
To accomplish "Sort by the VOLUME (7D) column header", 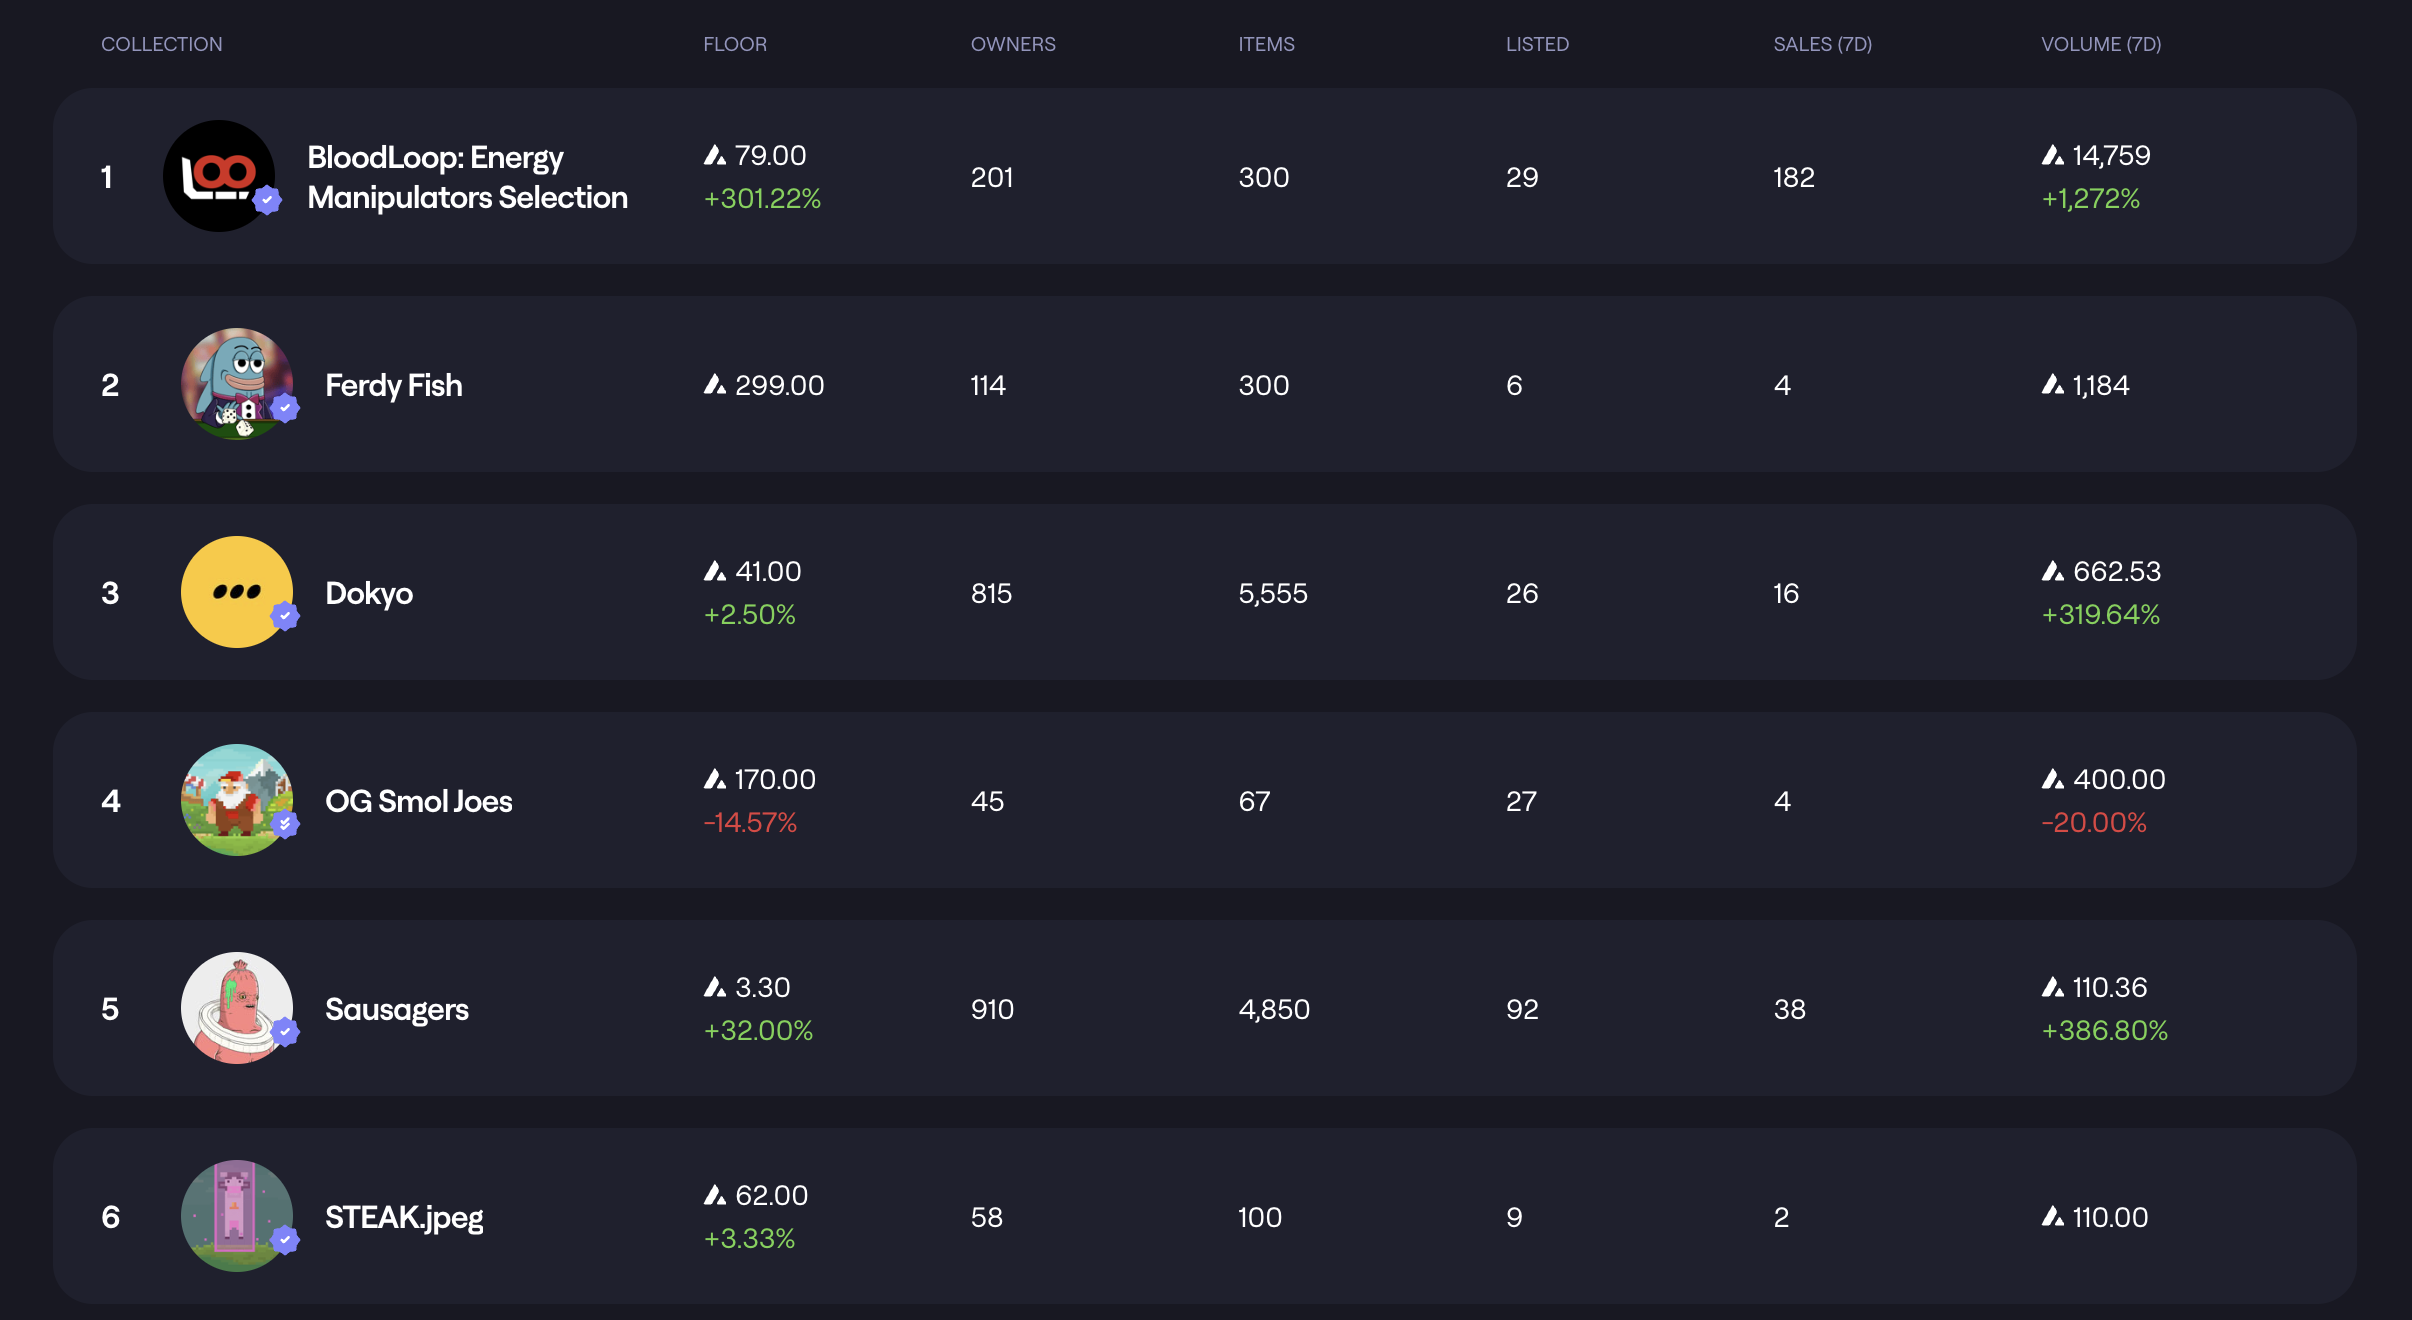I will [2100, 44].
